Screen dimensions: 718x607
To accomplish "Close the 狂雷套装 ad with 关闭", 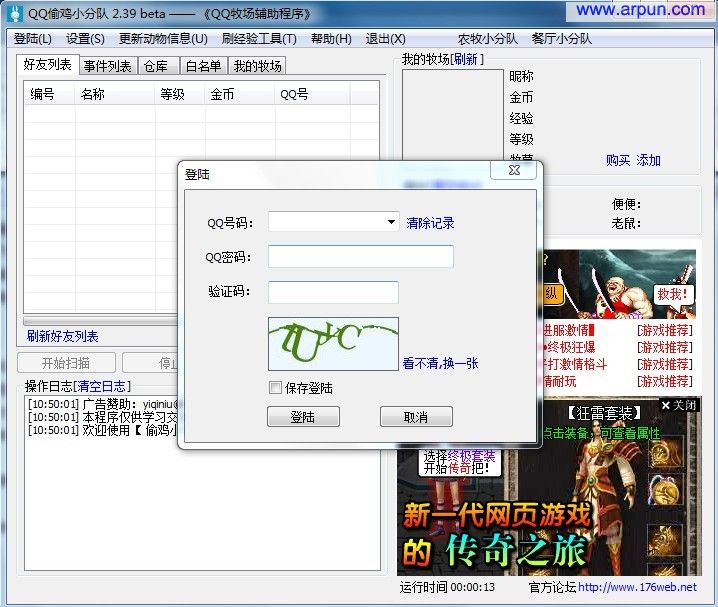I will [x=679, y=405].
